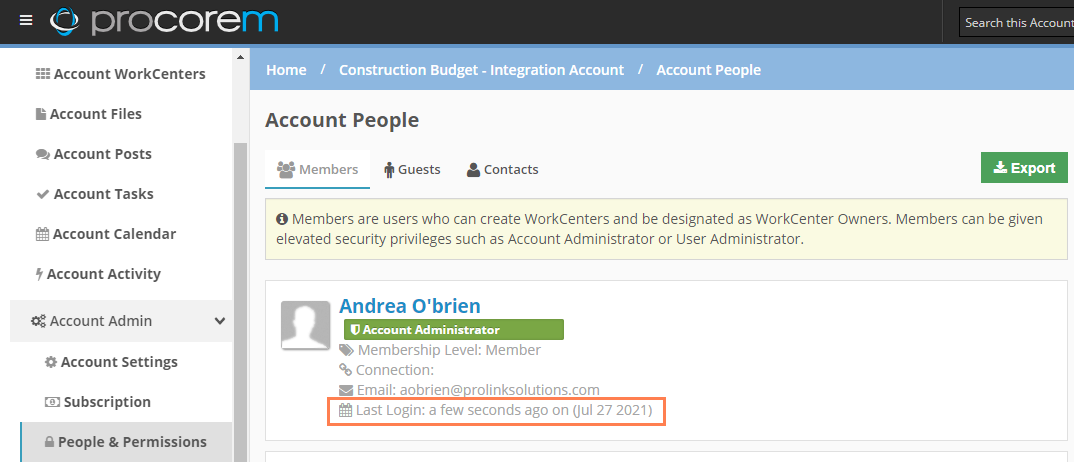Click the Account People page heading
1074x462 pixels.
342,120
